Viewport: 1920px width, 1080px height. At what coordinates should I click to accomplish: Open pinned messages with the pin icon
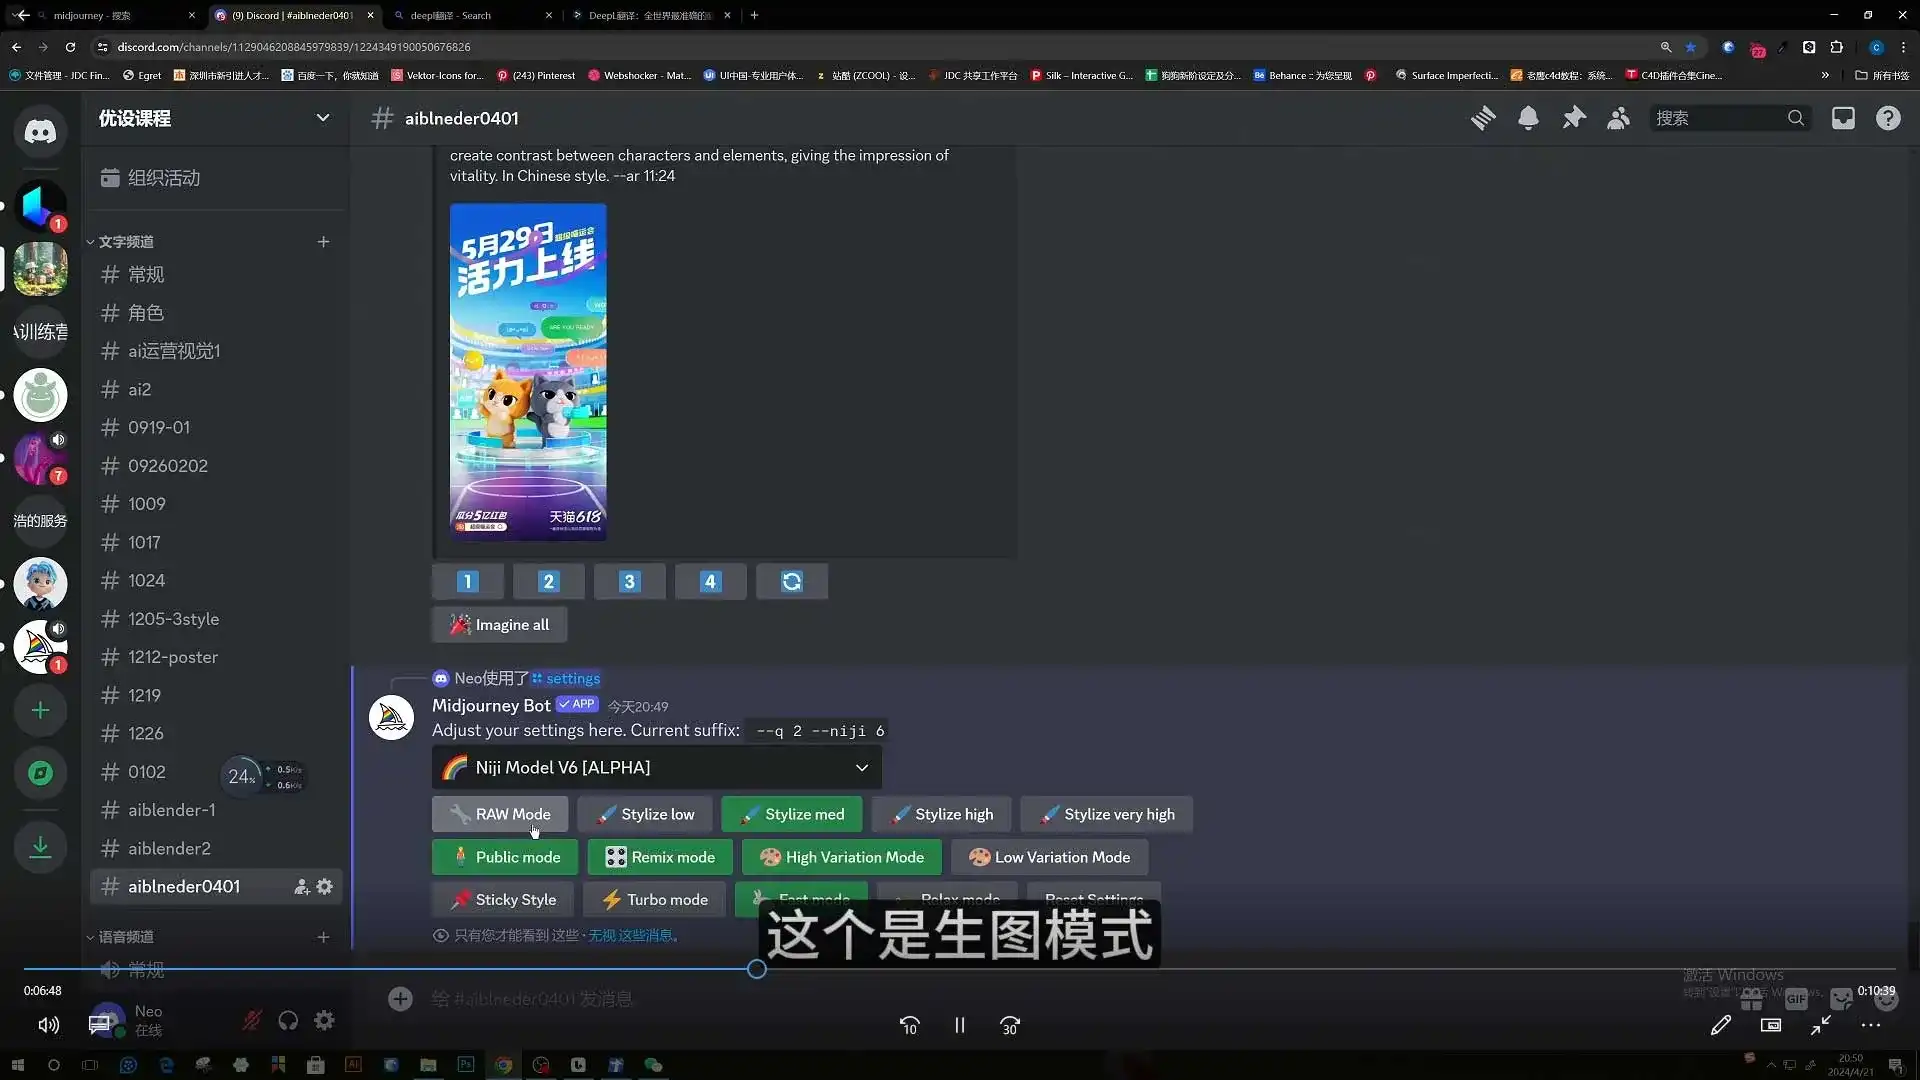pyautogui.click(x=1574, y=118)
